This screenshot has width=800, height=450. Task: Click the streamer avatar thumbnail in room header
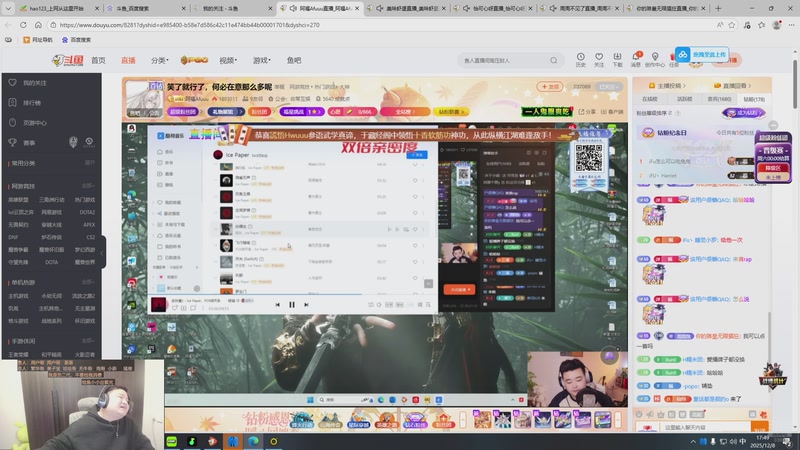pyautogui.click(x=144, y=97)
